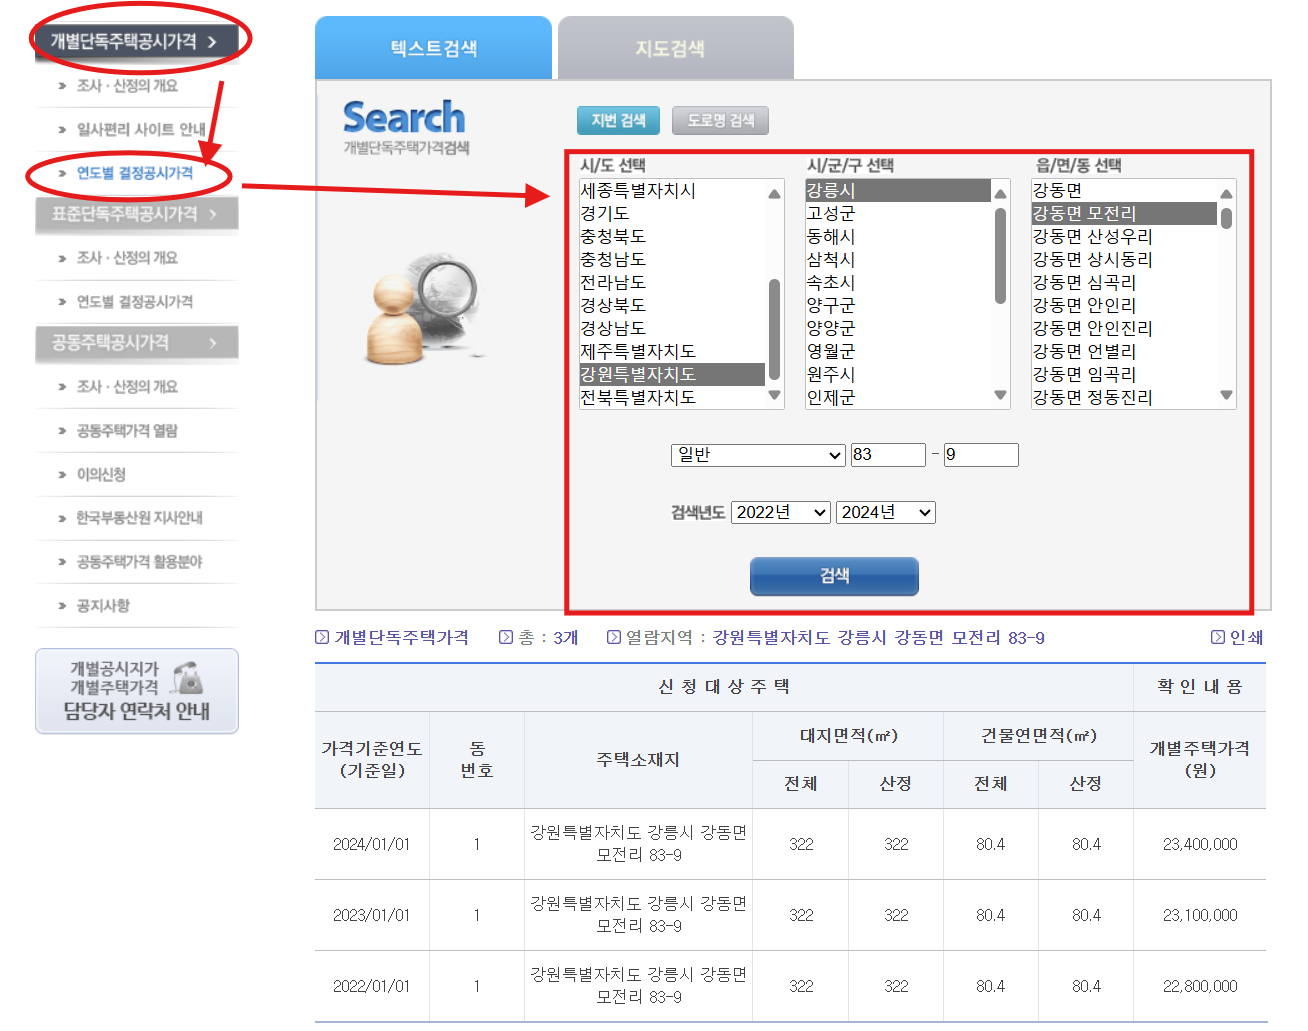1308x1031 pixels.
Task: Click the 23,400,000 price cell
Action: point(1200,844)
